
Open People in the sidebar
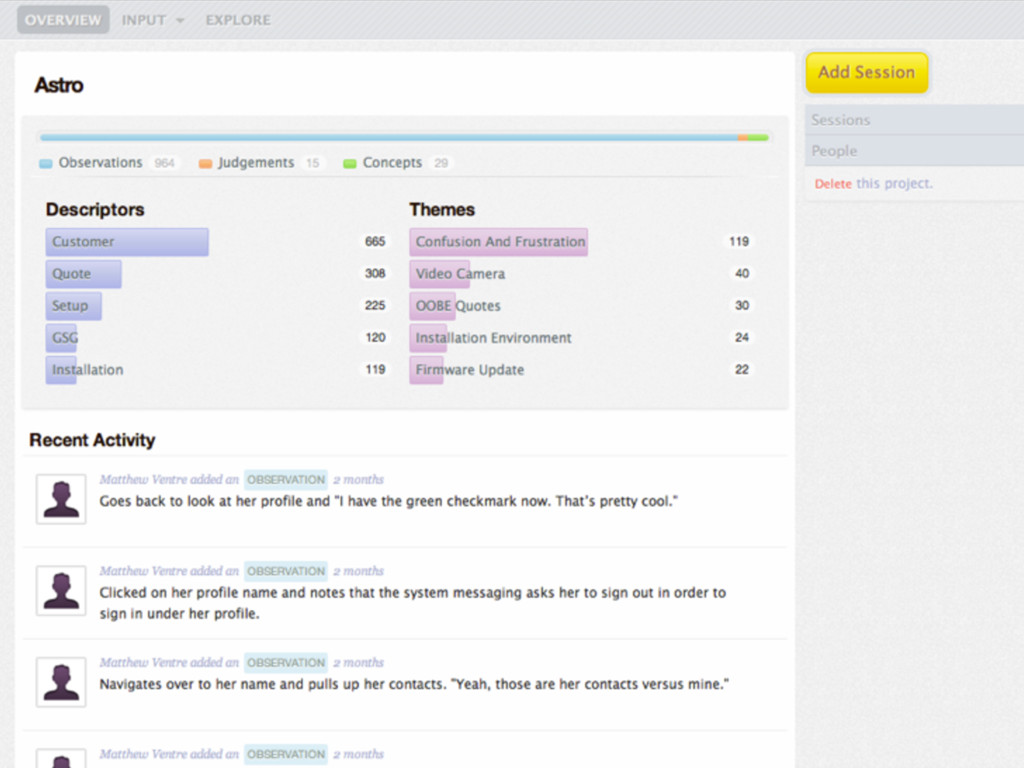914,150
